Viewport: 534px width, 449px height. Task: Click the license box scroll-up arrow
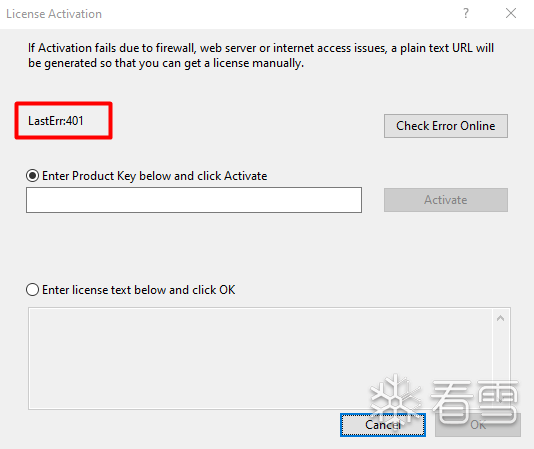[x=501, y=318]
